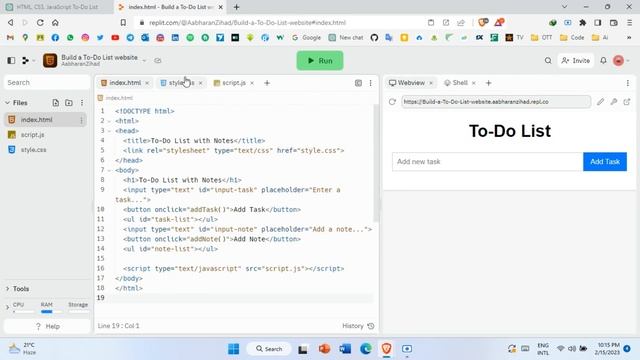The width and height of the screenshot is (640, 360).
Task: Expand the CPU RAM resources chevron
Action: [x=7, y=308]
